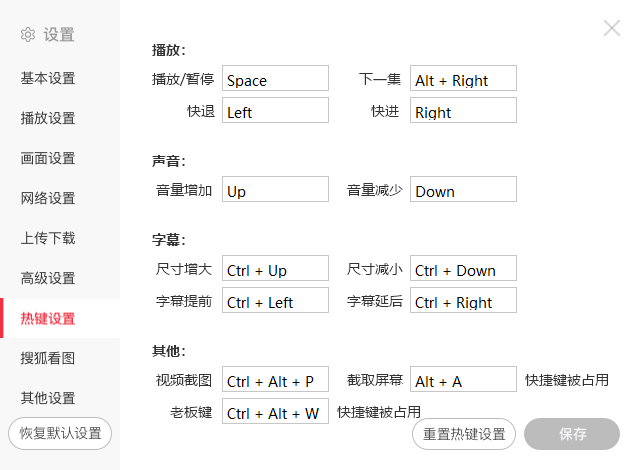Open 高级设置 page
Image resolution: width=640 pixels, height=470 pixels.
coord(48,279)
